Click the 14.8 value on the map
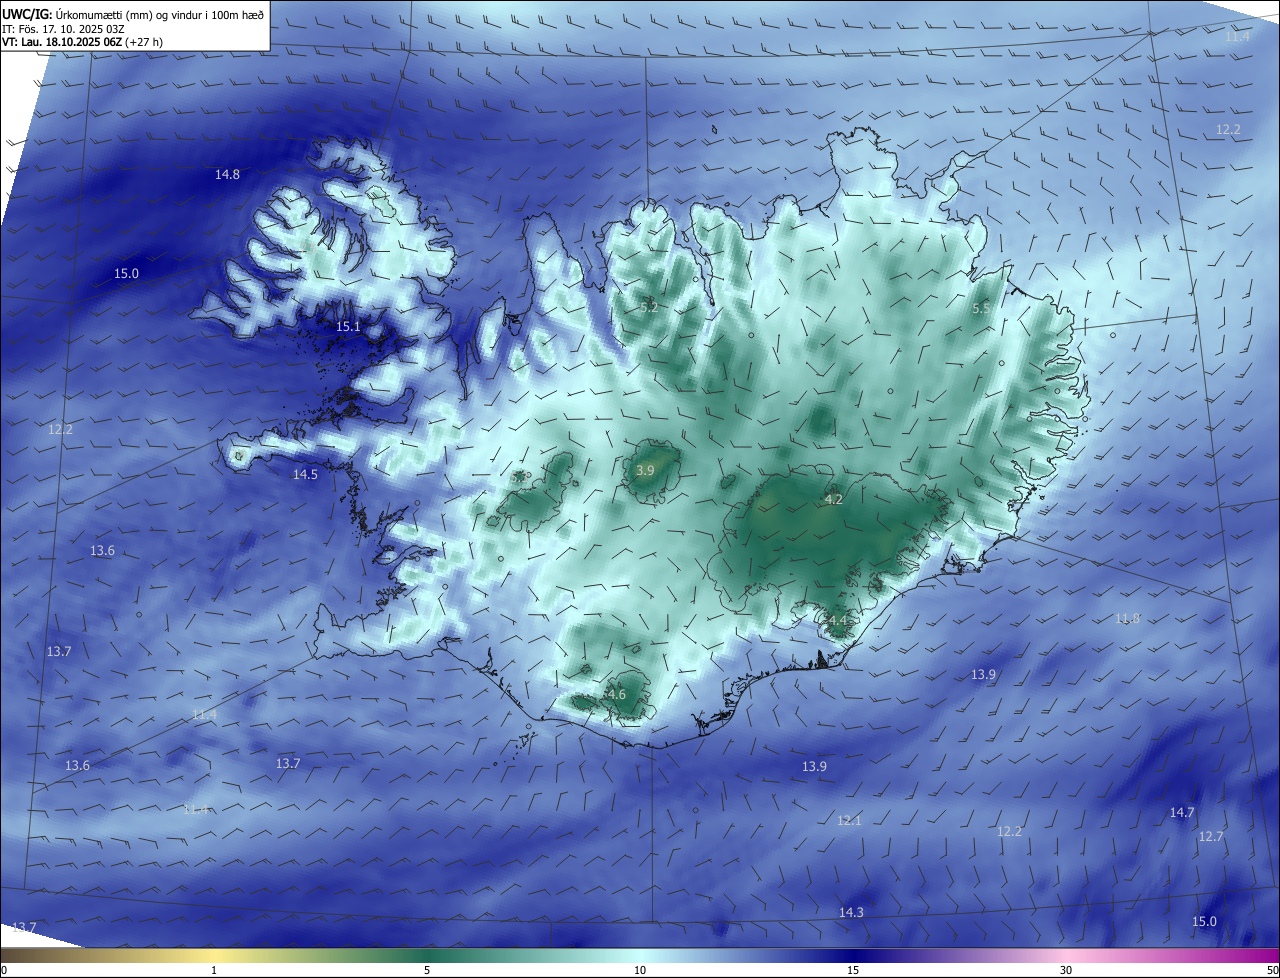 (227, 175)
